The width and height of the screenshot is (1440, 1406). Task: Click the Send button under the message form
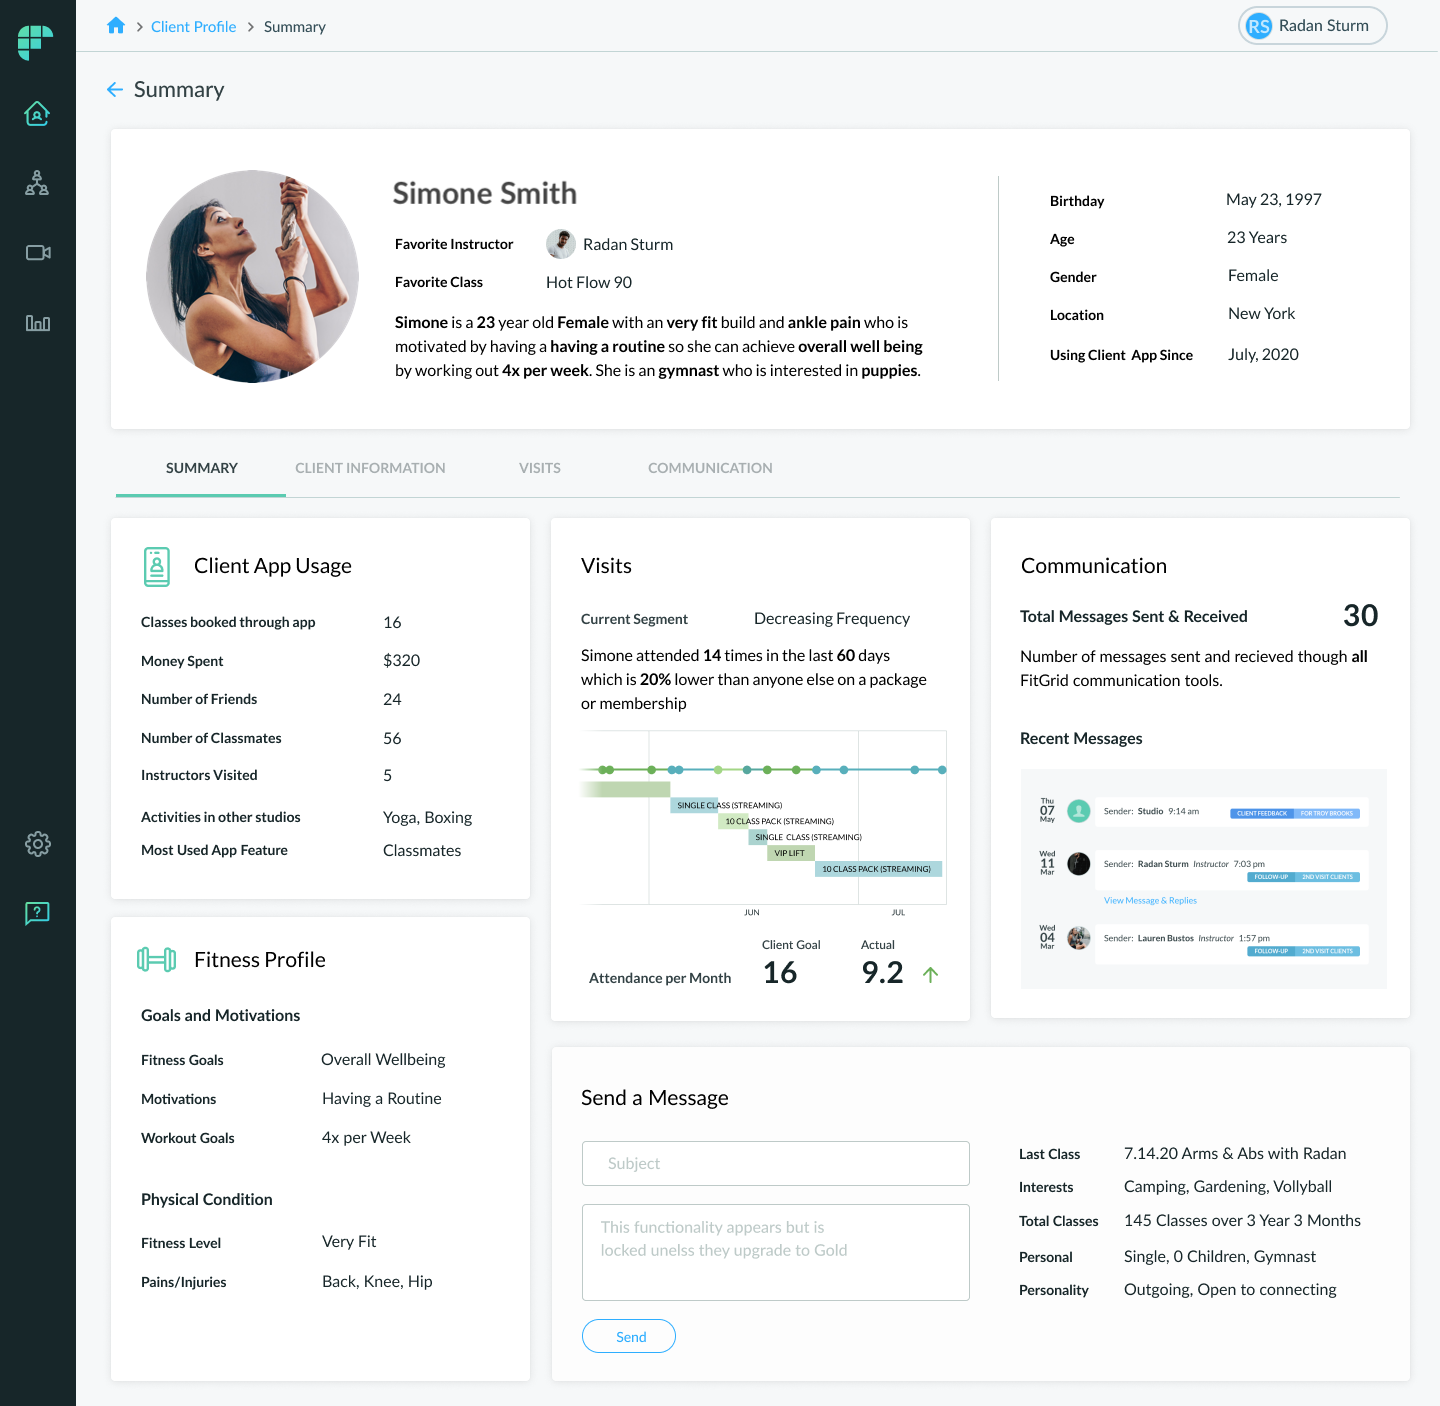click(x=628, y=1336)
